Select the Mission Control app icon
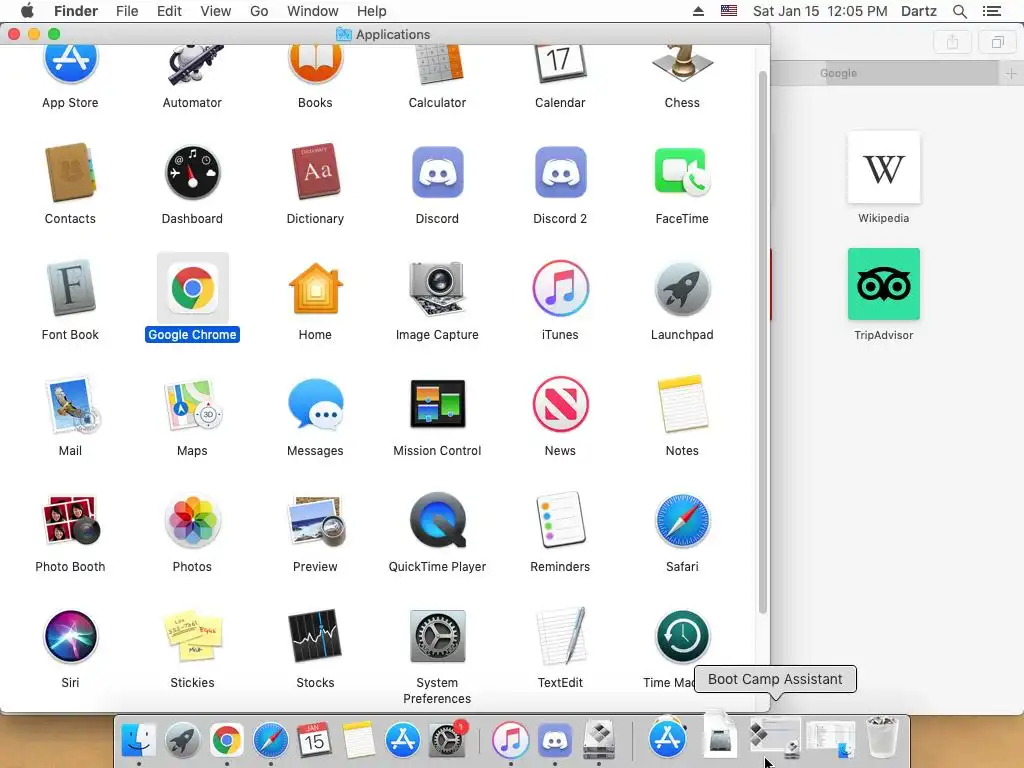 (x=438, y=404)
